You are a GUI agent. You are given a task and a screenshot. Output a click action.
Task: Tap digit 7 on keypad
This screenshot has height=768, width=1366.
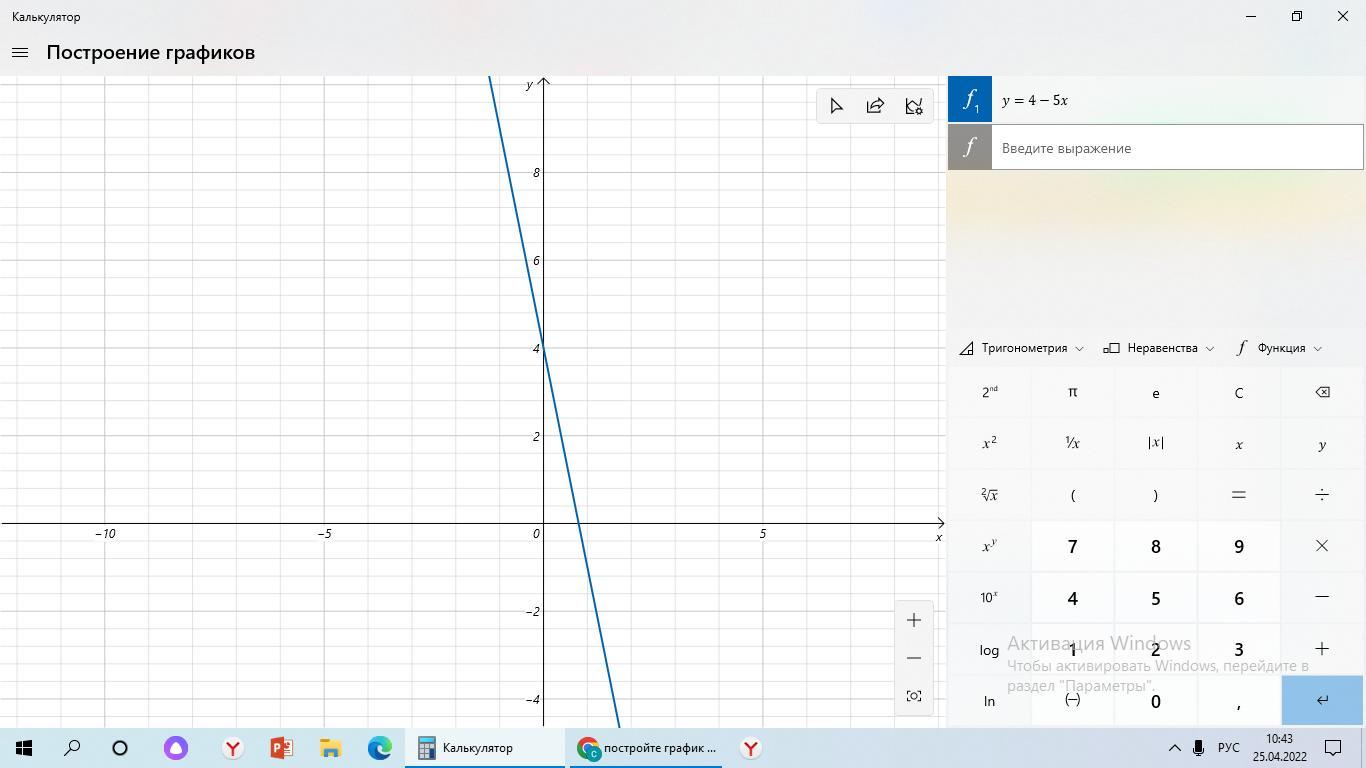(x=1072, y=546)
